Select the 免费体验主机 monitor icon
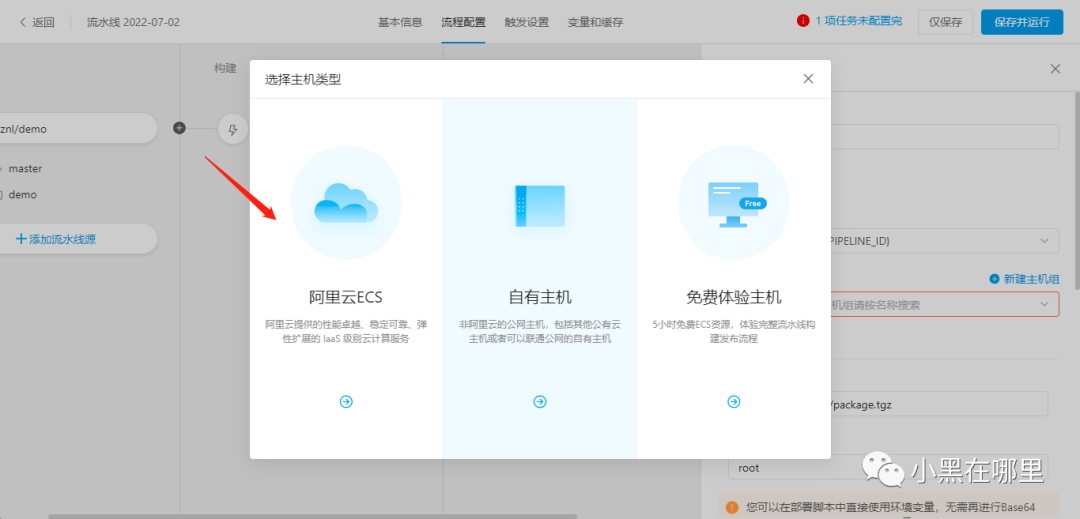This screenshot has height=519, width=1080. 734,202
